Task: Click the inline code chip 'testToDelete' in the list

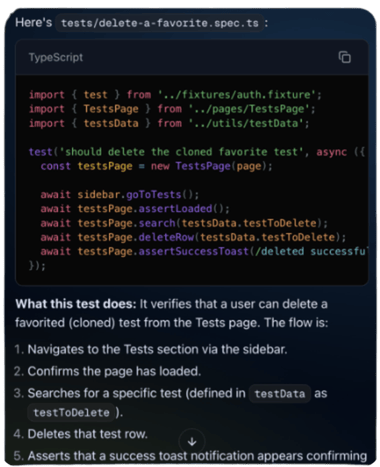Action: click(x=71, y=413)
